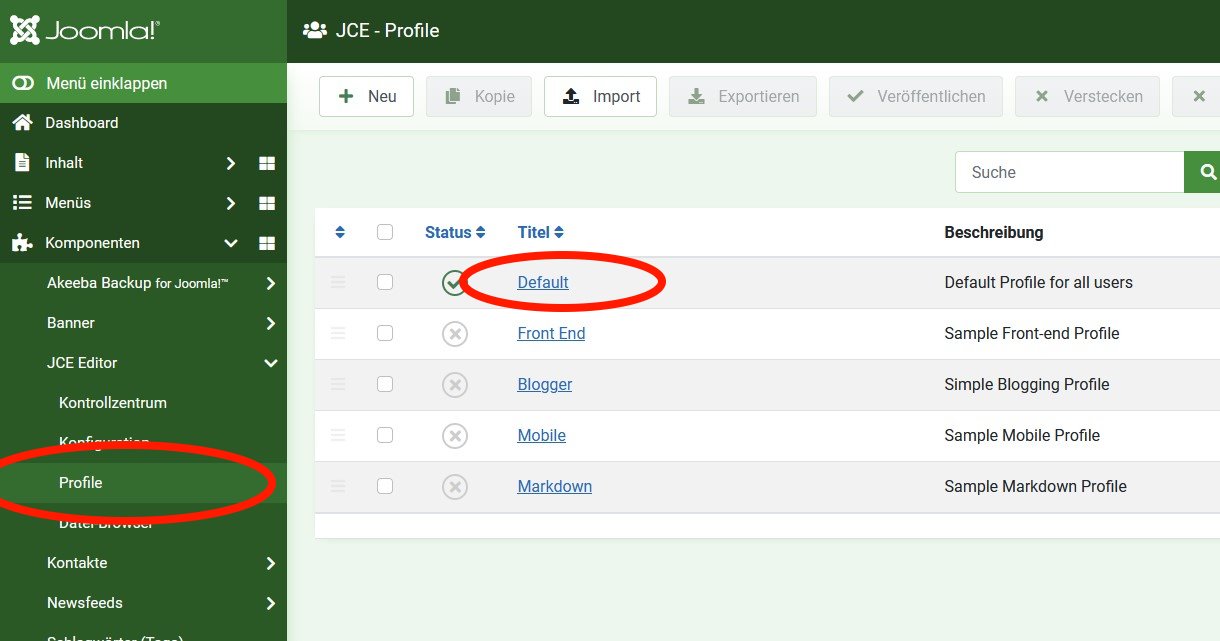
Task: Click the Veröffentlichen button
Action: [916, 96]
